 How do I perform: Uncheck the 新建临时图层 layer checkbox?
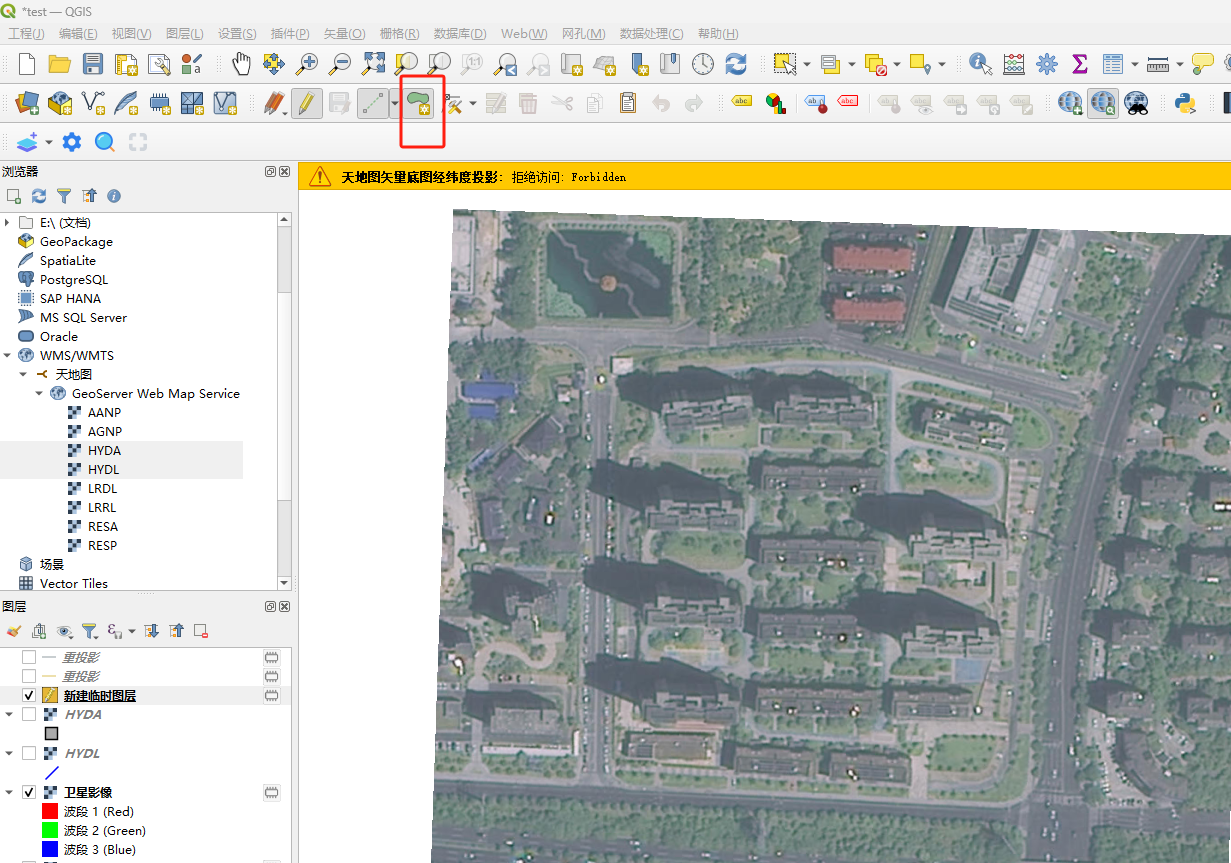coord(29,696)
